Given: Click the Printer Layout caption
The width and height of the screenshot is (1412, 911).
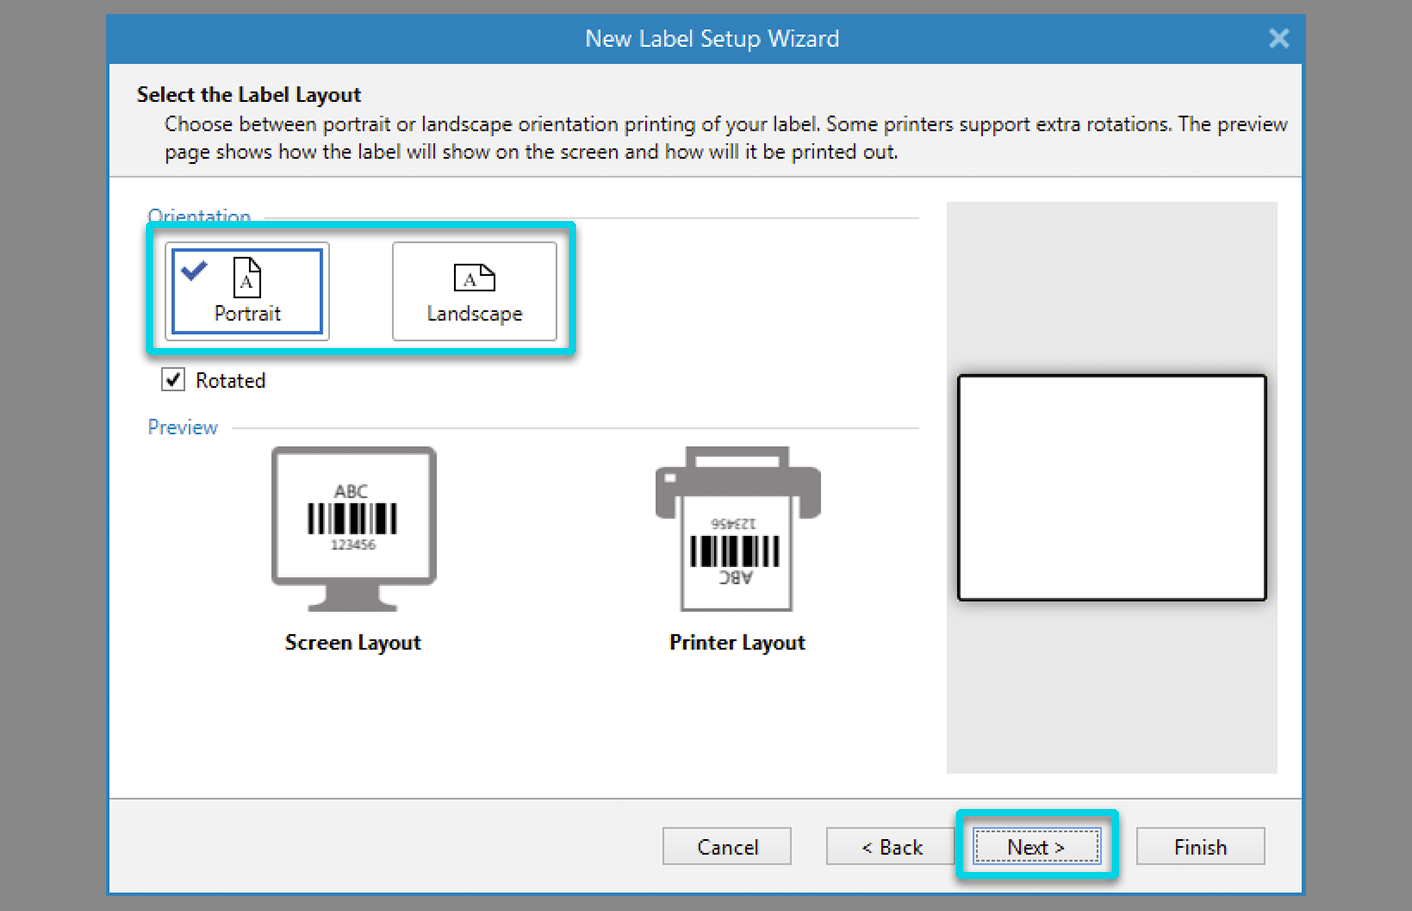Looking at the screenshot, I should pyautogui.click(x=737, y=643).
